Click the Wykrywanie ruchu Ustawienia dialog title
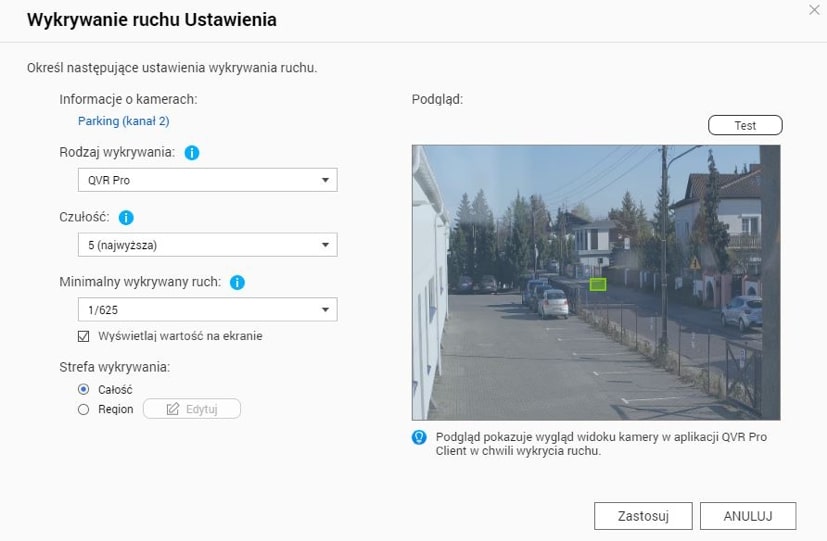This screenshot has height=541, width=827. 151,20
